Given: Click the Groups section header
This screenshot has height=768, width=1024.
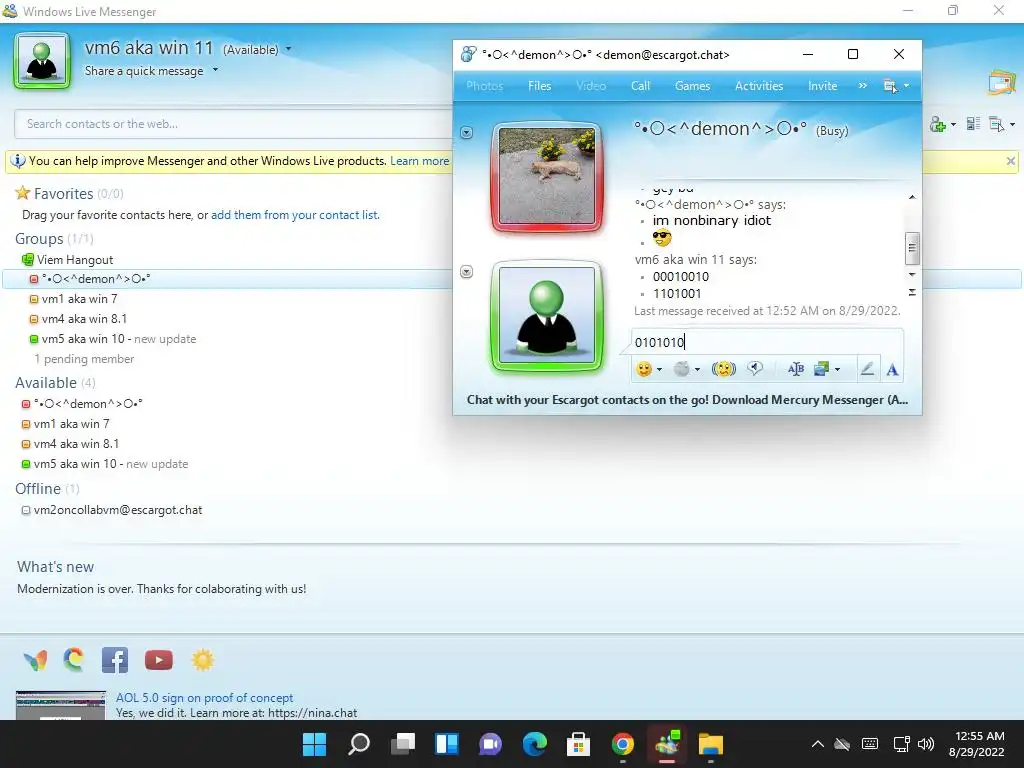Looking at the screenshot, I should click(54, 239).
